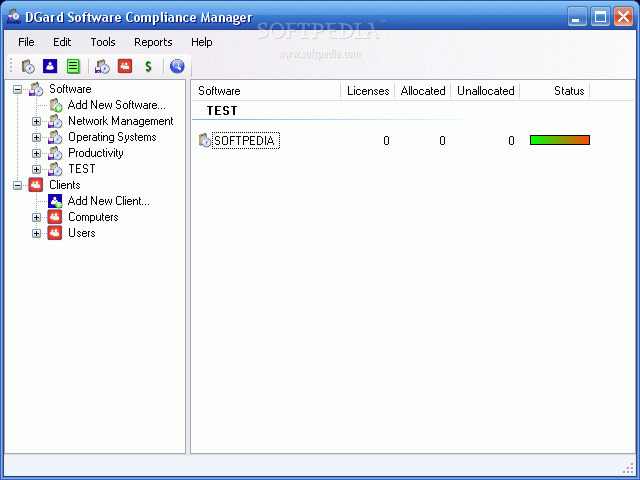Click the TEST folder icon in tree
640x480 pixels.
point(55,169)
